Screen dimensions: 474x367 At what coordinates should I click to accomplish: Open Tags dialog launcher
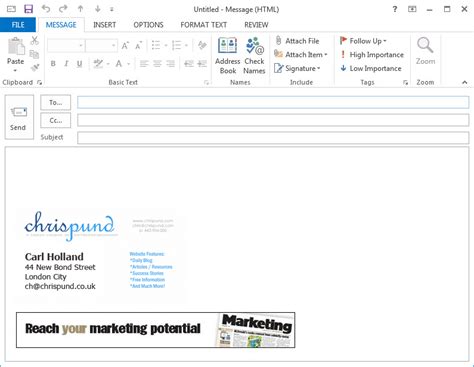pos(405,82)
